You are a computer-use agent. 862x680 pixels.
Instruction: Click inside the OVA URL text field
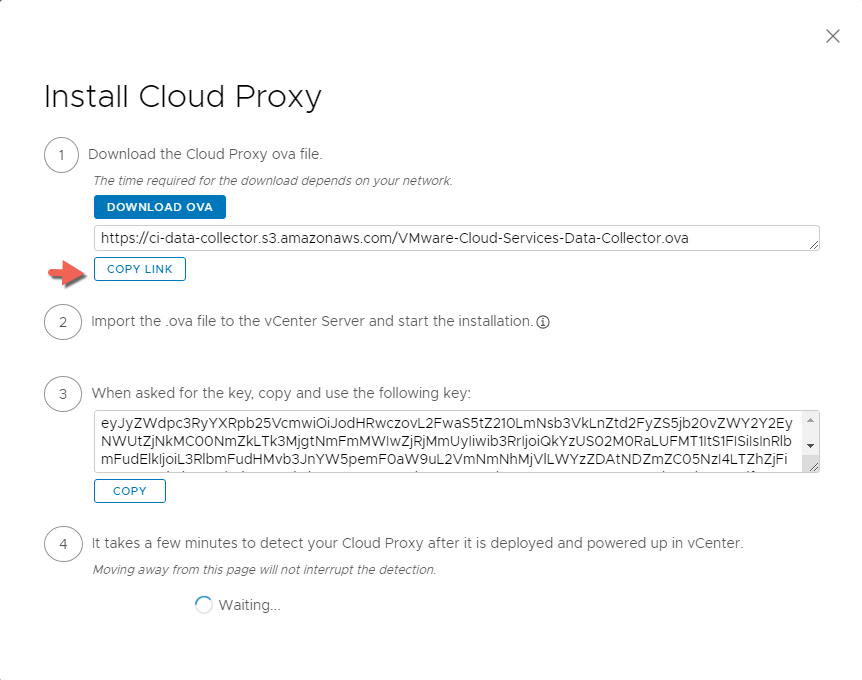tap(450, 238)
